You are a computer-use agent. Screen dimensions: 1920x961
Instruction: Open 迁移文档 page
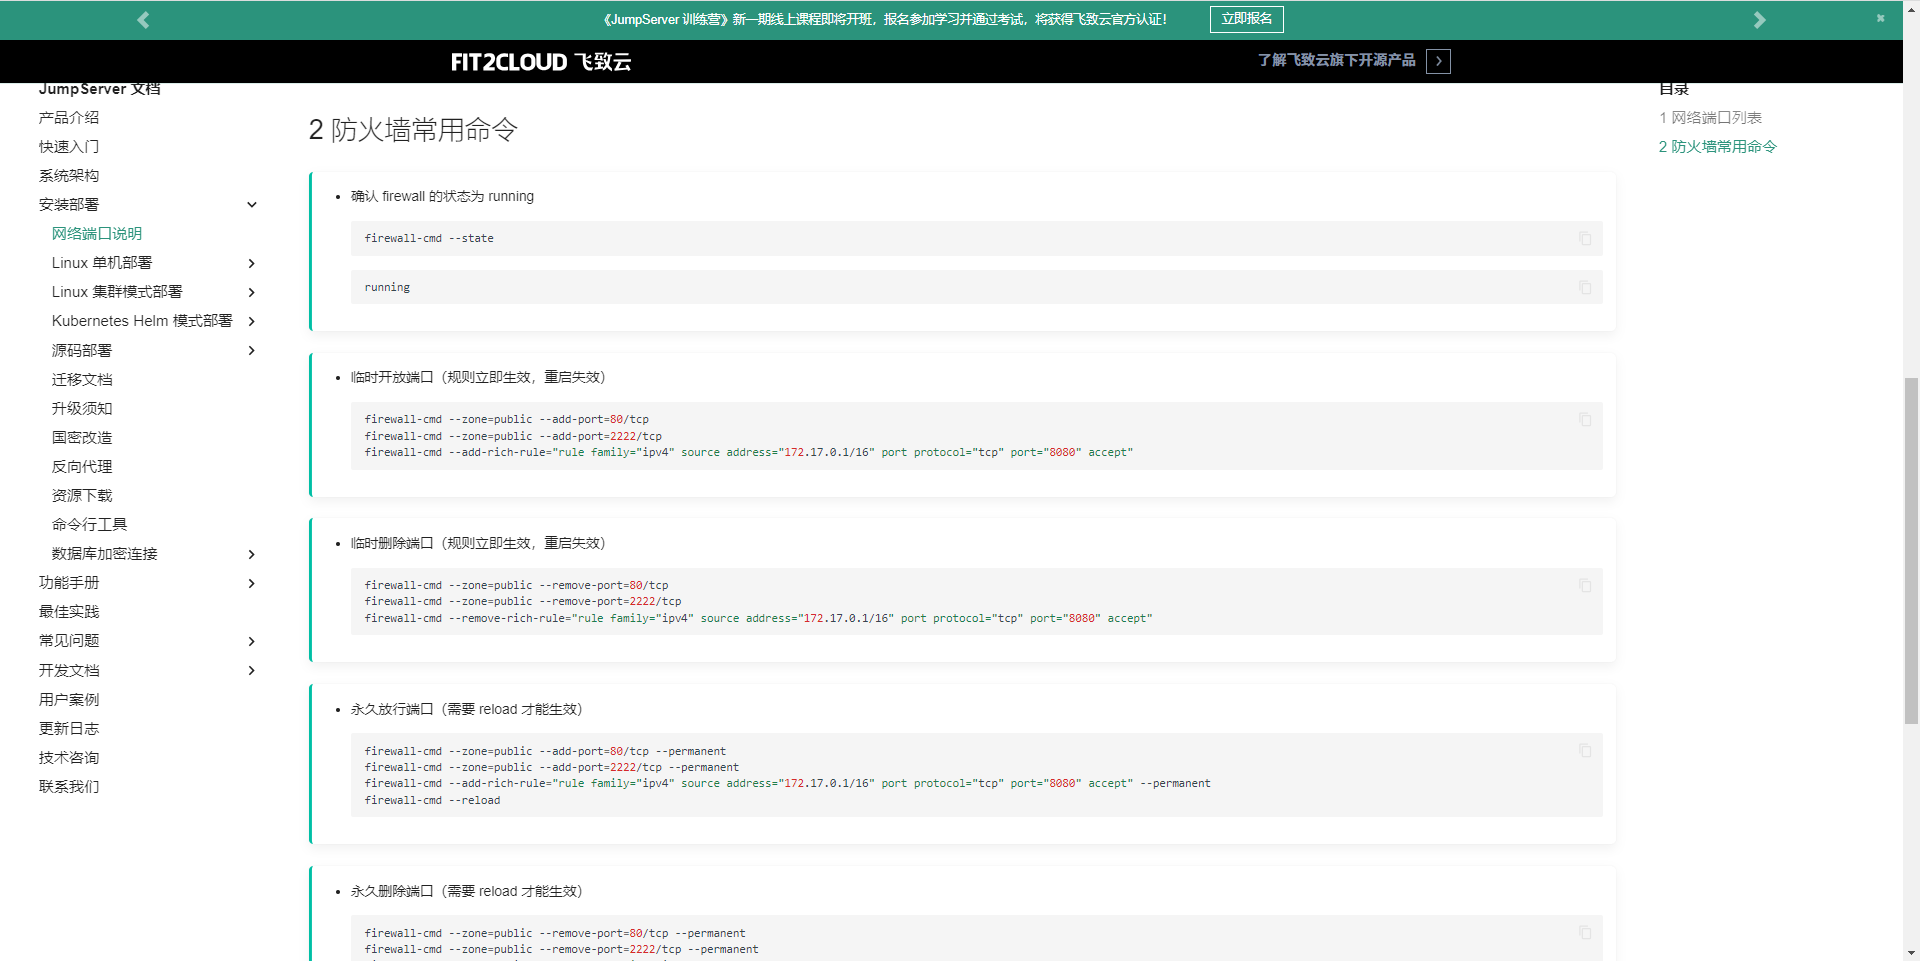[x=82, y=379]
